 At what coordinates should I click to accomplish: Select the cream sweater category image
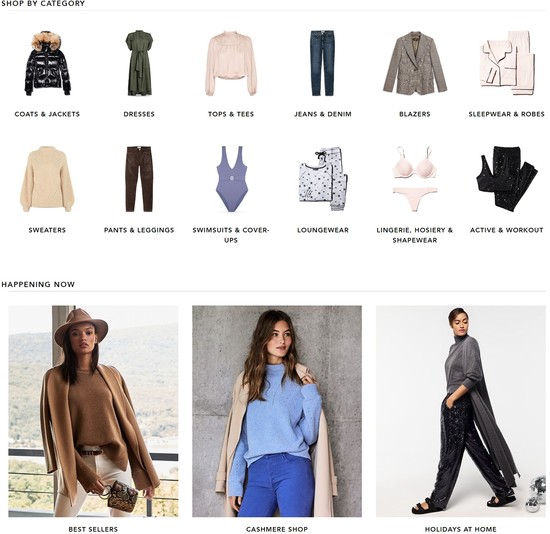click(47, 179)
